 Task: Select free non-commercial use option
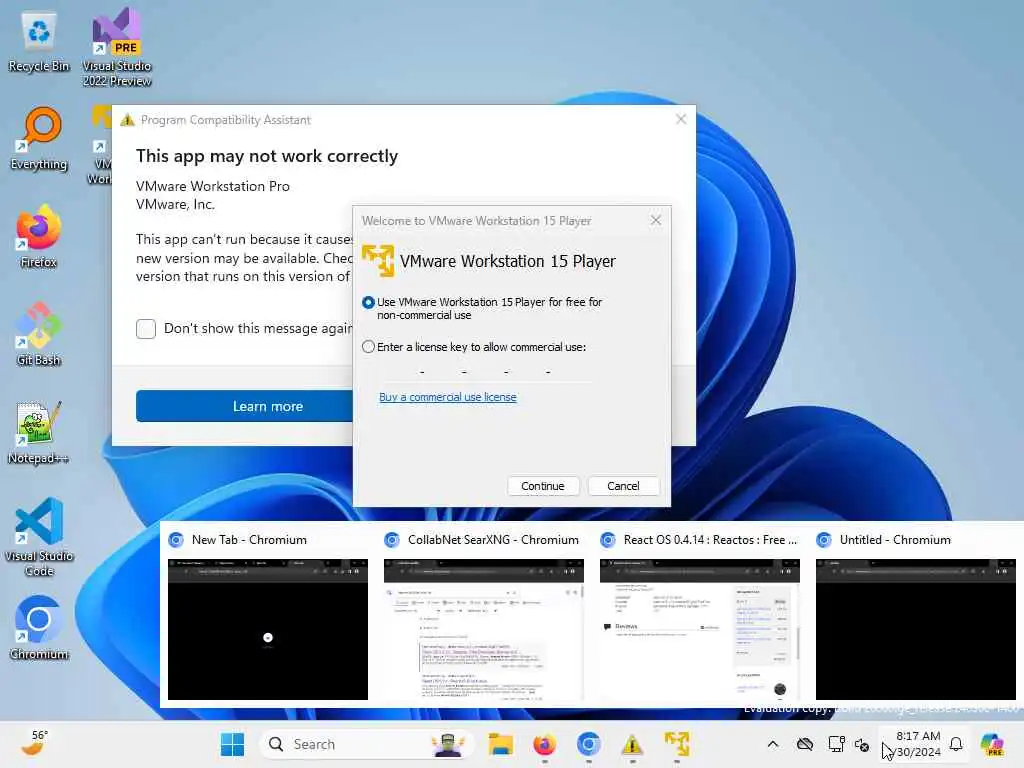click(x=368, y=302)
